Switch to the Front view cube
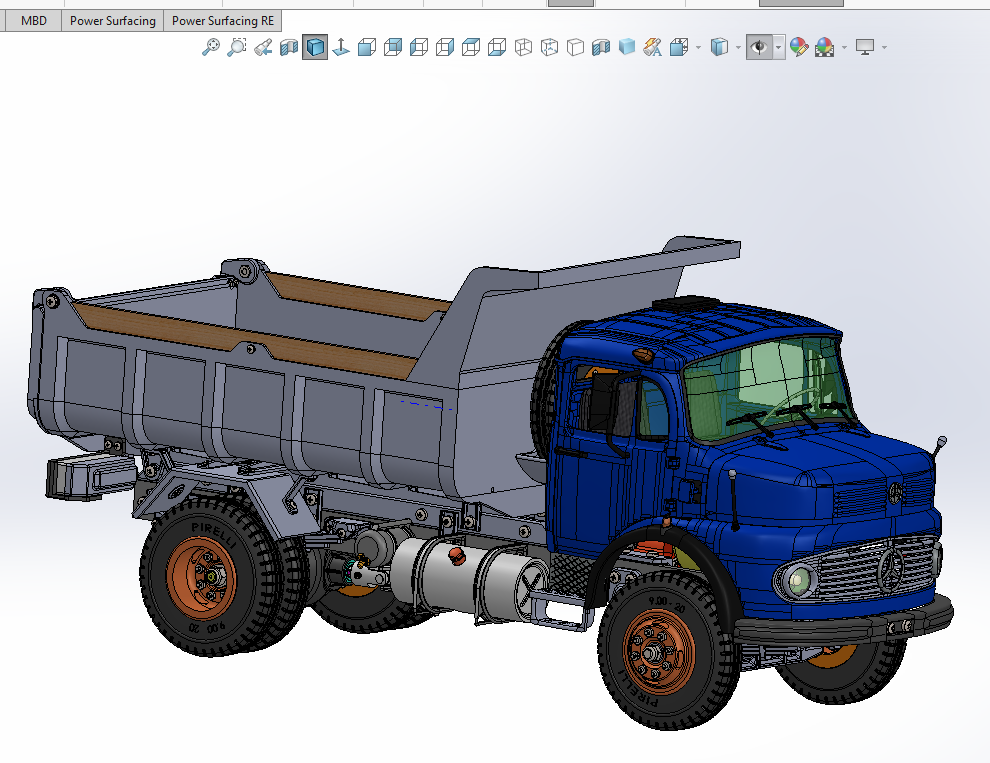990x763 pixels. tap(367, 47)
